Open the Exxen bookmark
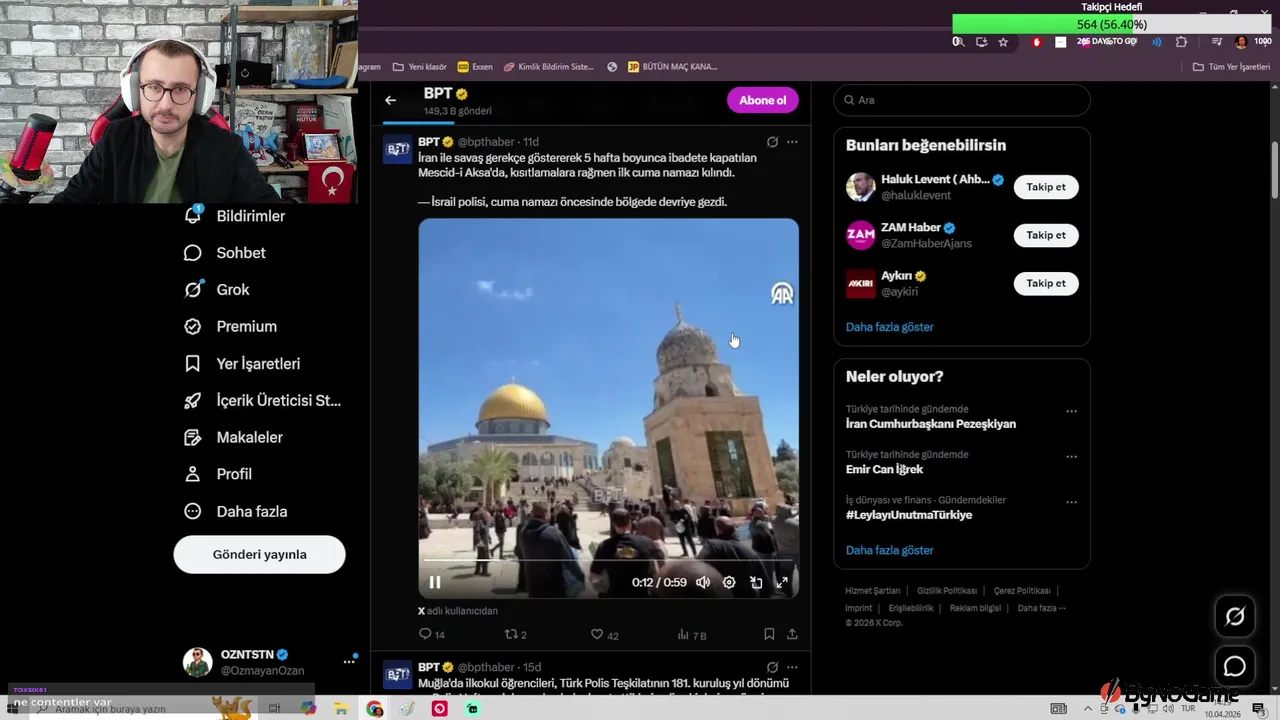The image size is (1280, 720). click(475, 67)
